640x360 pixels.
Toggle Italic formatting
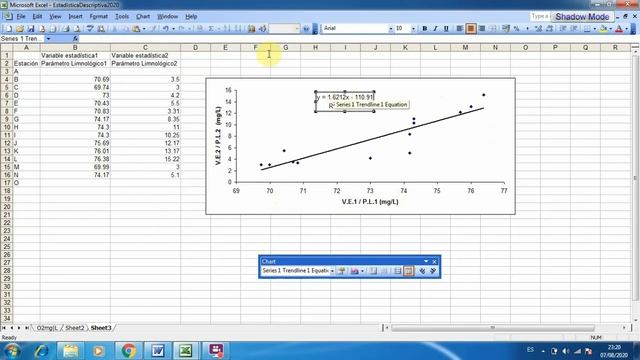[x=435, y=29]
